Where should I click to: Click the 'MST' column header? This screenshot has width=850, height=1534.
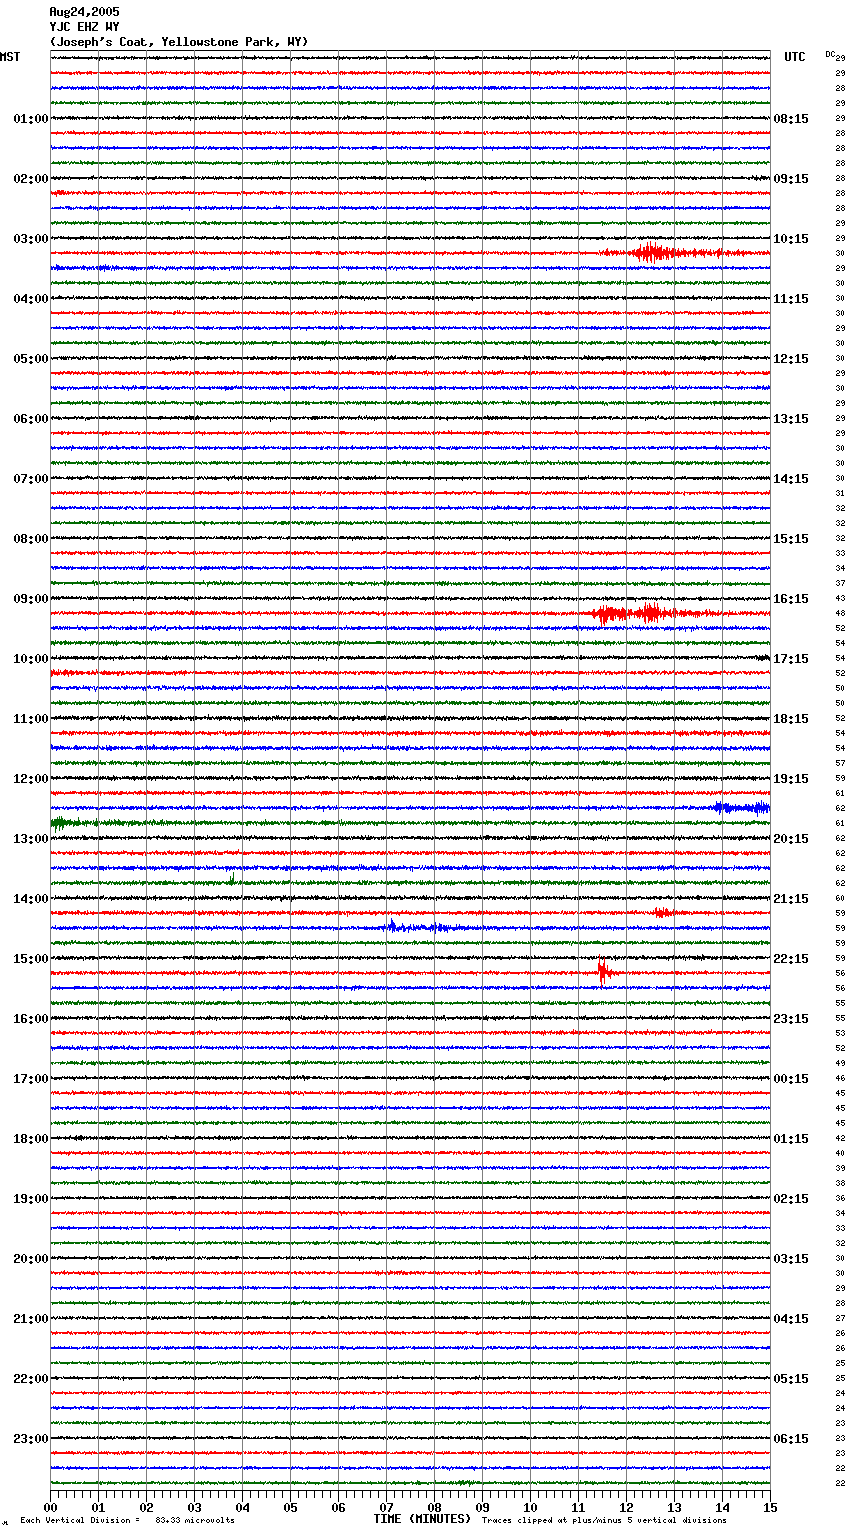coord(10,57)
